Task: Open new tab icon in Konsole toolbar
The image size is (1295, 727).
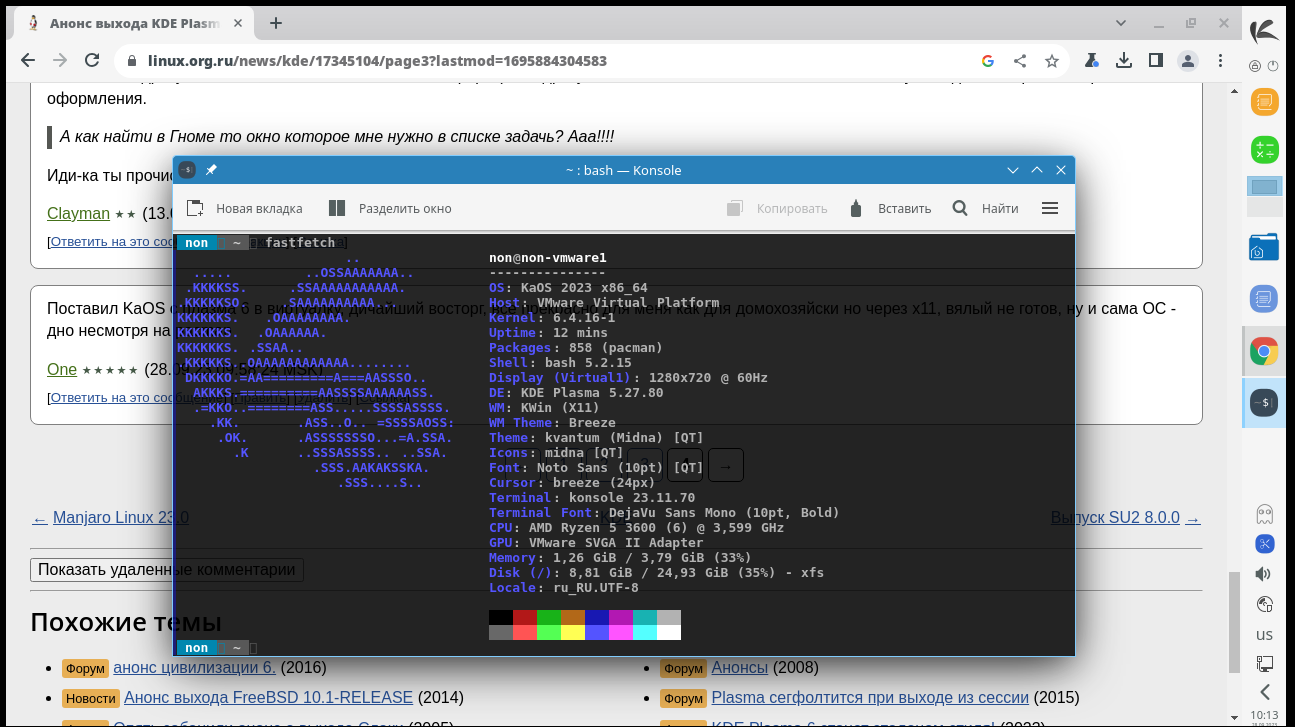Action: [195, 208]
